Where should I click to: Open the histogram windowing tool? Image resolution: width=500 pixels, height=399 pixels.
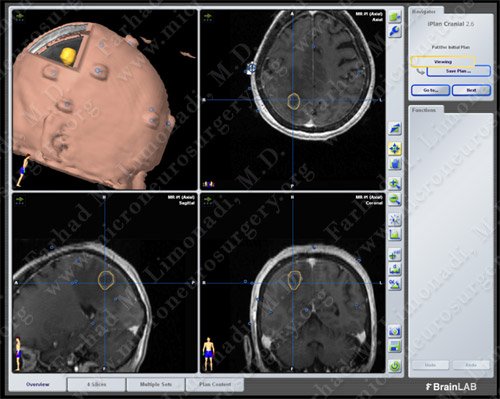coord(395,234)
